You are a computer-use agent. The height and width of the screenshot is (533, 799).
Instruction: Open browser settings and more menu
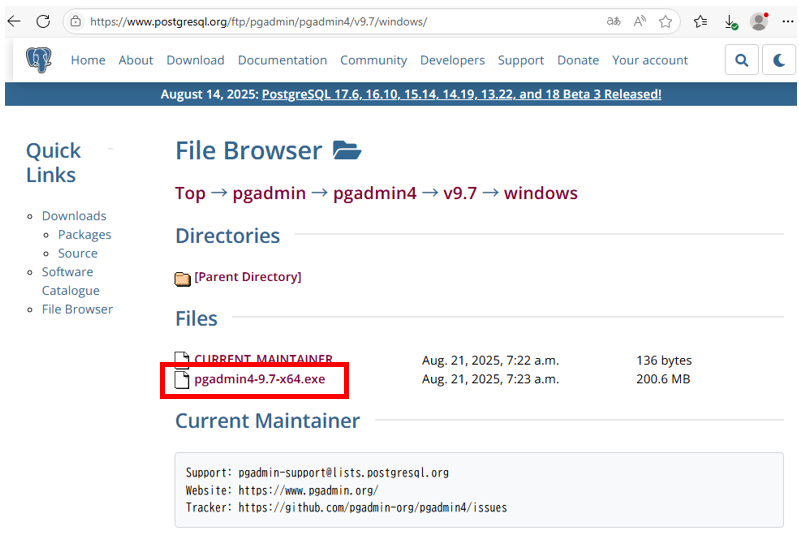tap(788, 21)
